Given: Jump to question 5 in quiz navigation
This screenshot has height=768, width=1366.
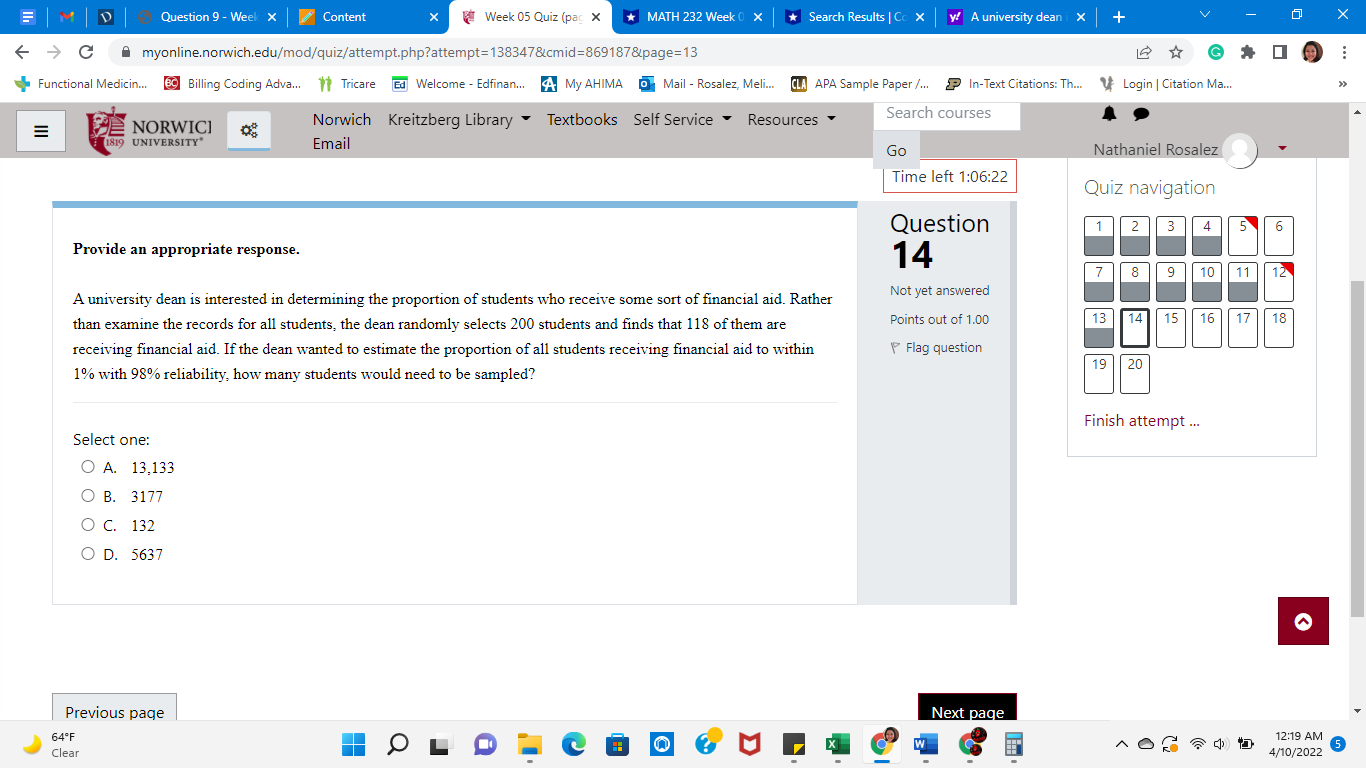Looking at the screenshot, I should click(1242, 235).
